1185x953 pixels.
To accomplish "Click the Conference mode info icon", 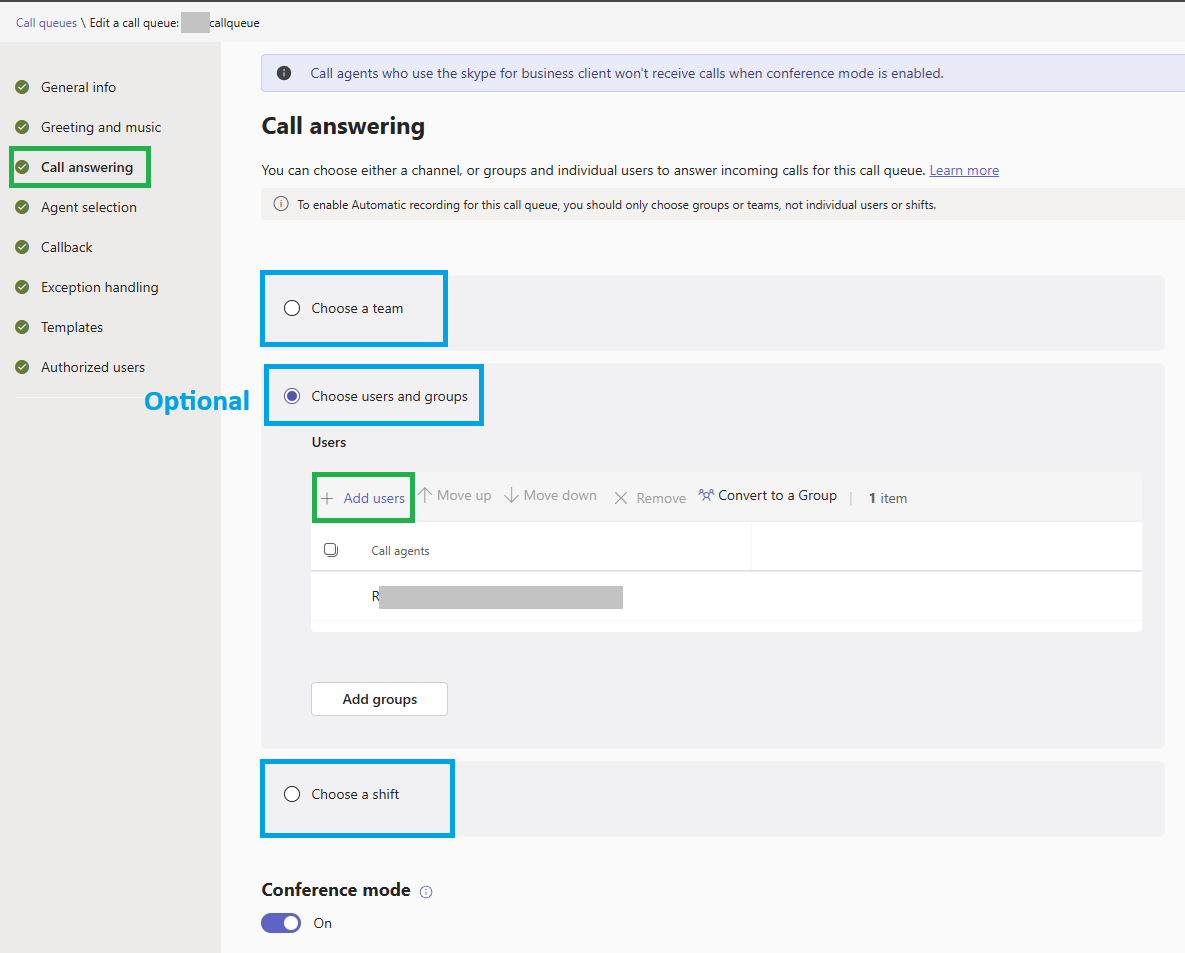I will (x=426, y=892).
